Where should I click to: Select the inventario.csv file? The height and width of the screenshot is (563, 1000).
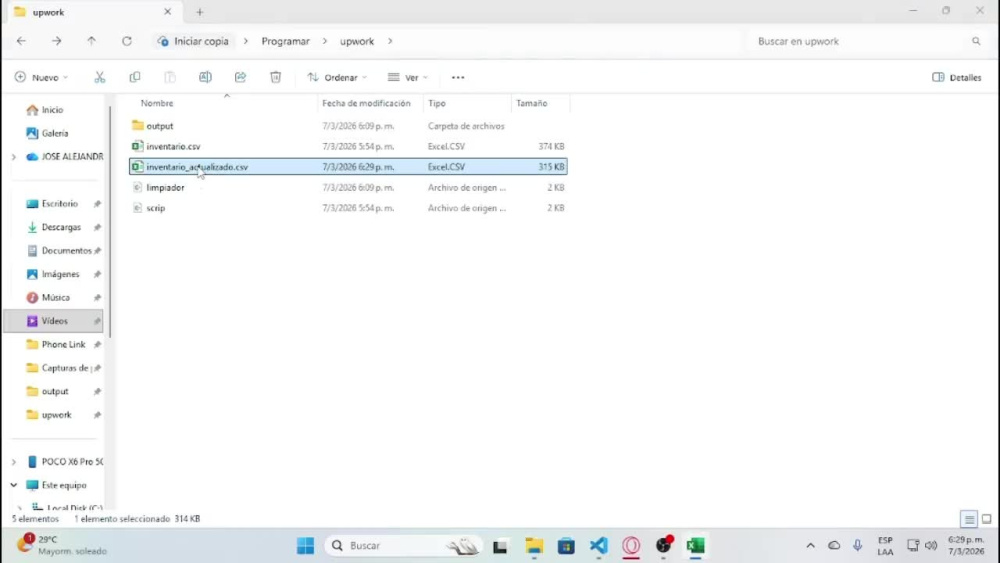(x=348, y=146)
